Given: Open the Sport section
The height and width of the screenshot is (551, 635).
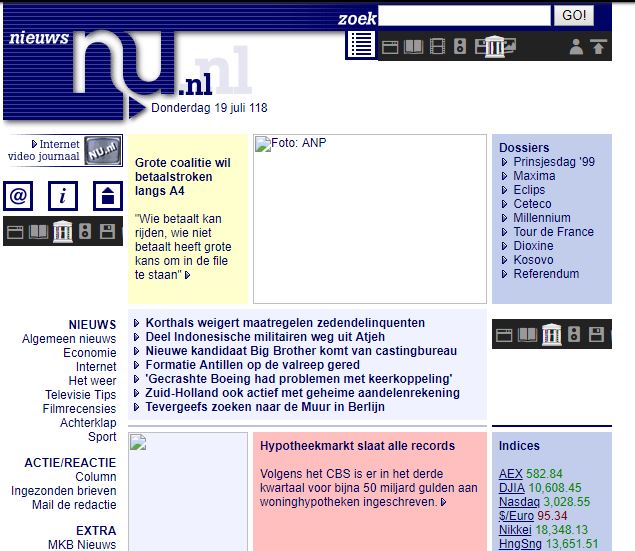Looking at the screenshot, I should point(102,437).
